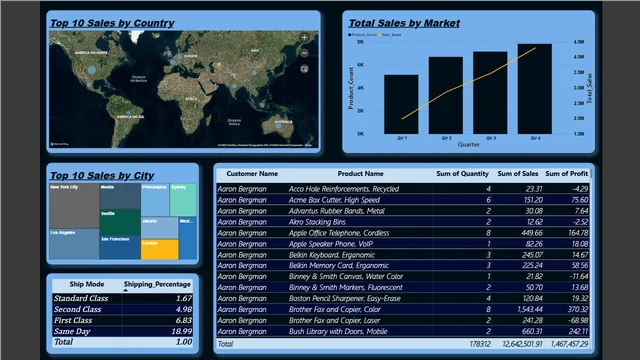Sort by Sum of Profit column header
Image resolution: width=640 pixels, height=360 pixels.
[x=567, y=174]
